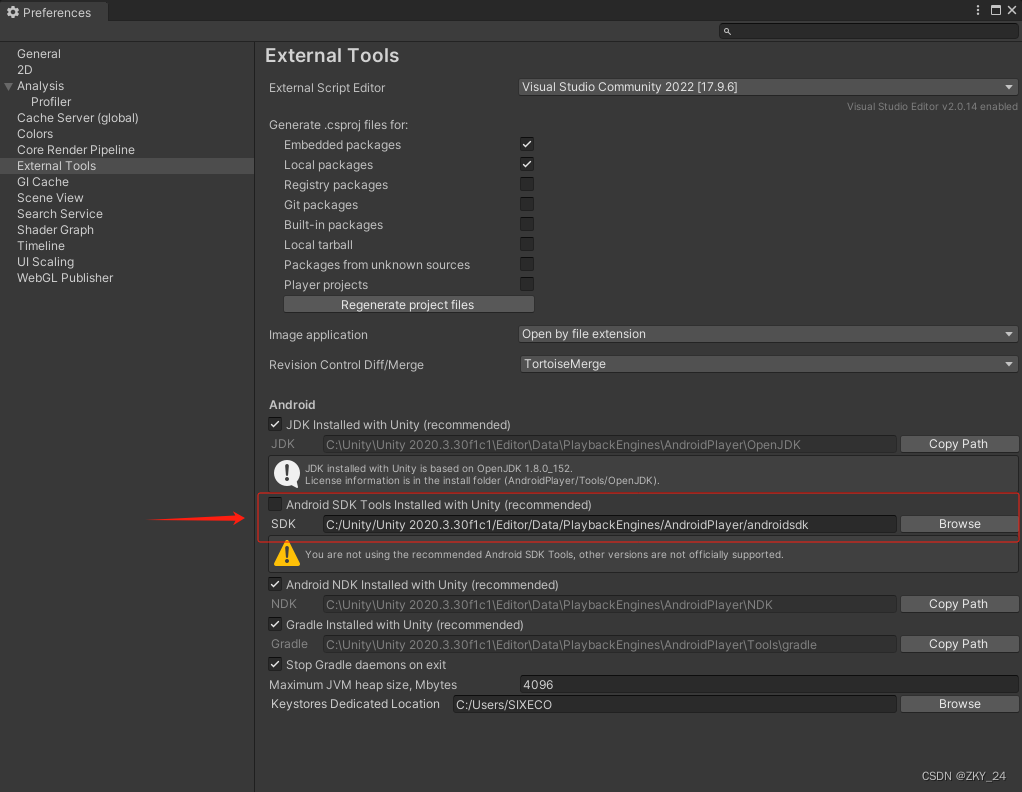1022x792 pixels.
Task: Open the Image application dropdown
Action: tap(767, 334)
